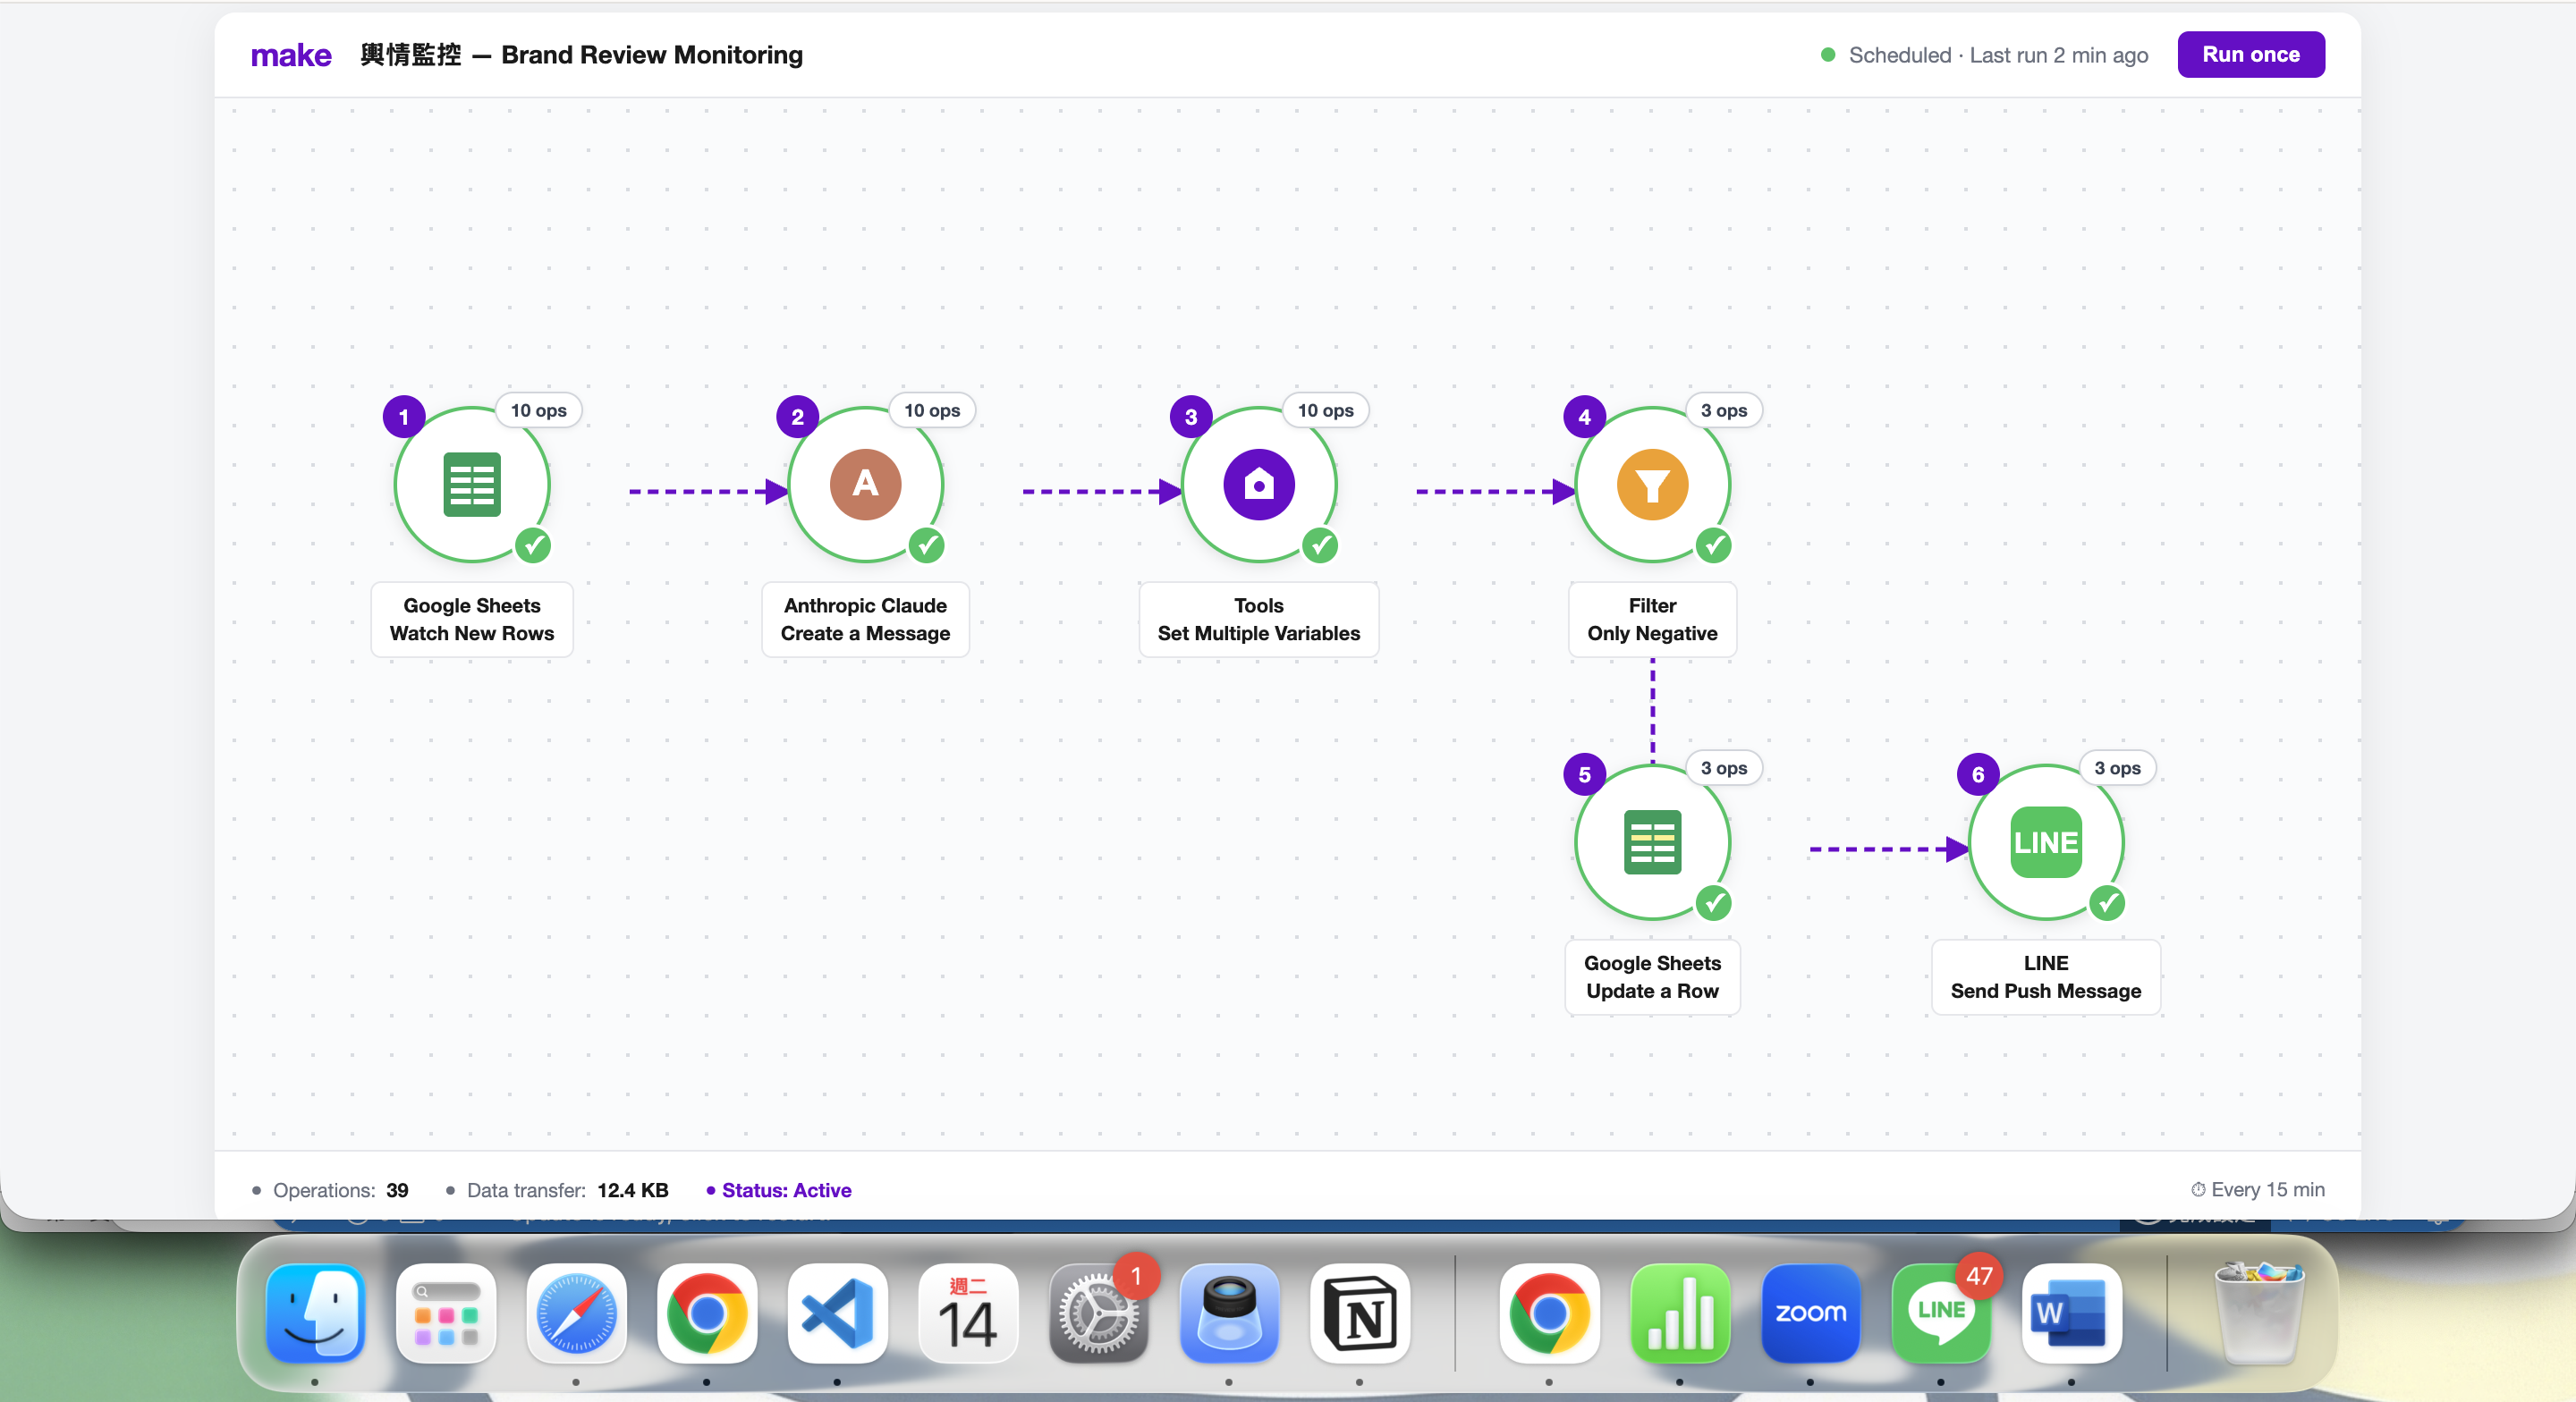Click the success checkmark on Filter module
Viewport: 2576px width, 1402px height.
[x=1714, y=546]
